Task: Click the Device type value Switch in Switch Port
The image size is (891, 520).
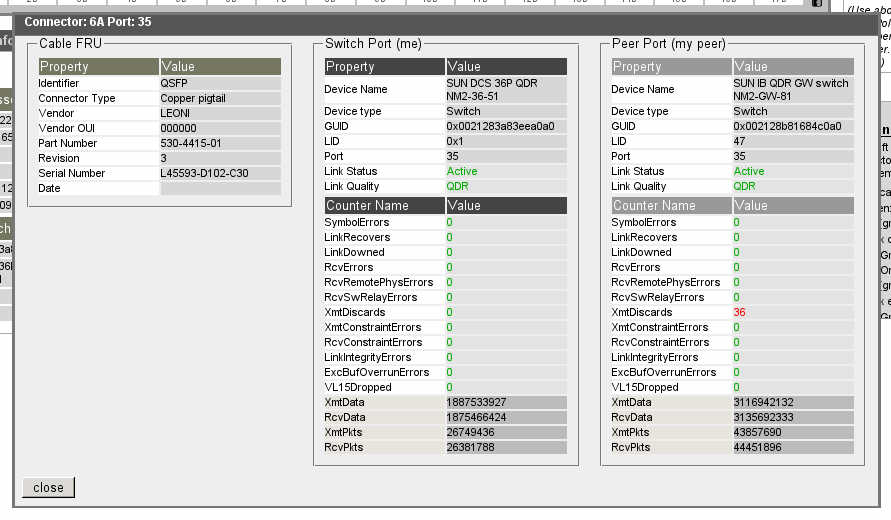Action: tap(463, 111)
